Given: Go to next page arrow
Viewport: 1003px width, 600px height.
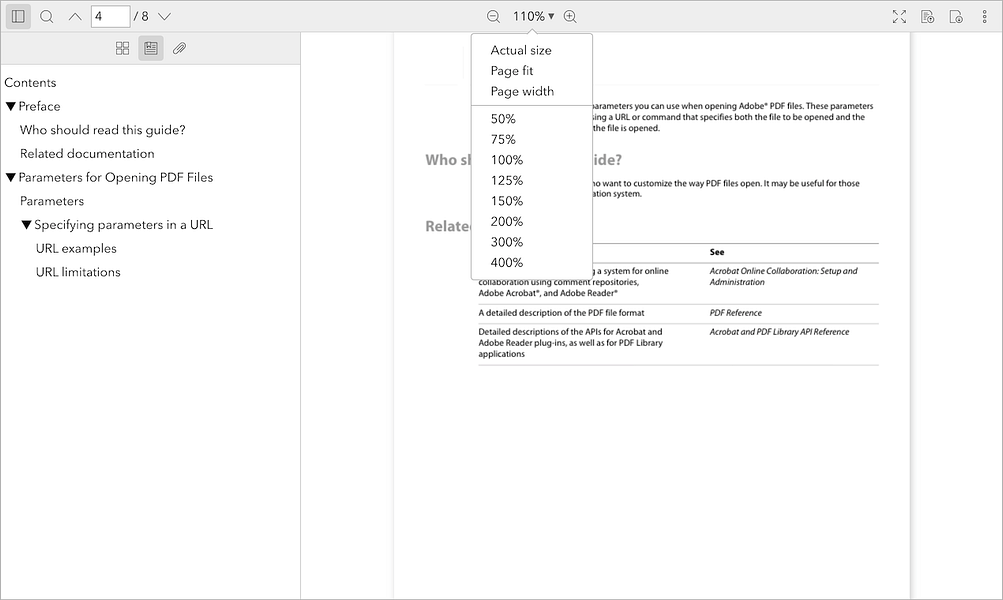Looking at the screenshot, I should coord(164,17).
